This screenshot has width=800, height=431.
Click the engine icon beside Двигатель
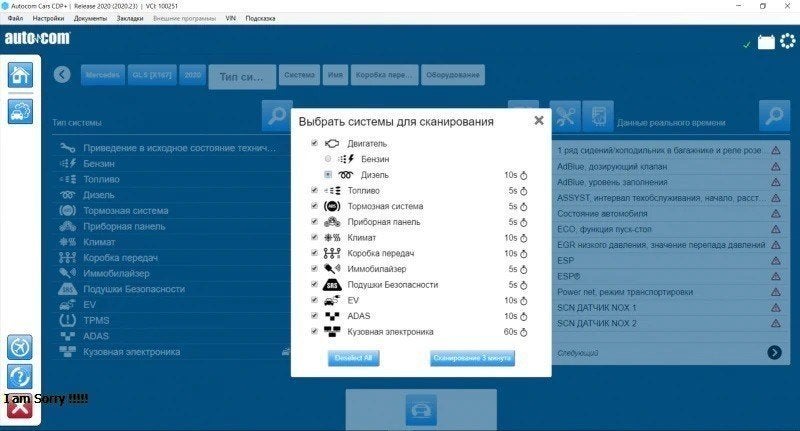(x=332, y=144)
